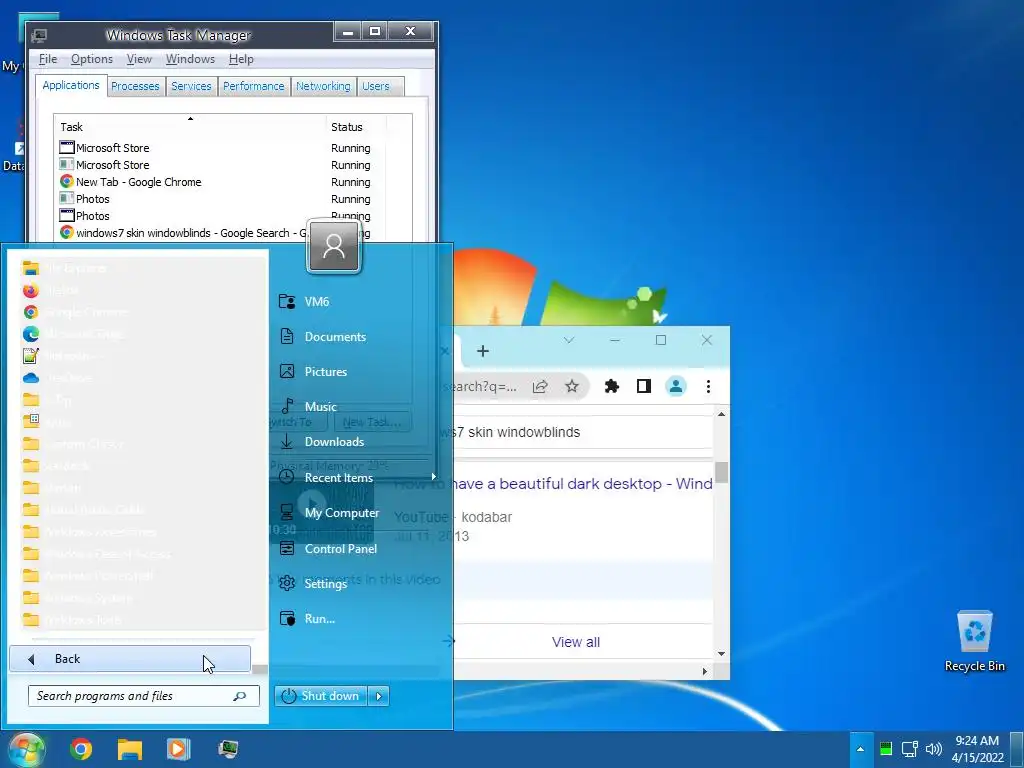Expand the Windows Ease of Access folder
Image resolution: width=1024 pixels, height=768 pixels.
tap(97, 554)
